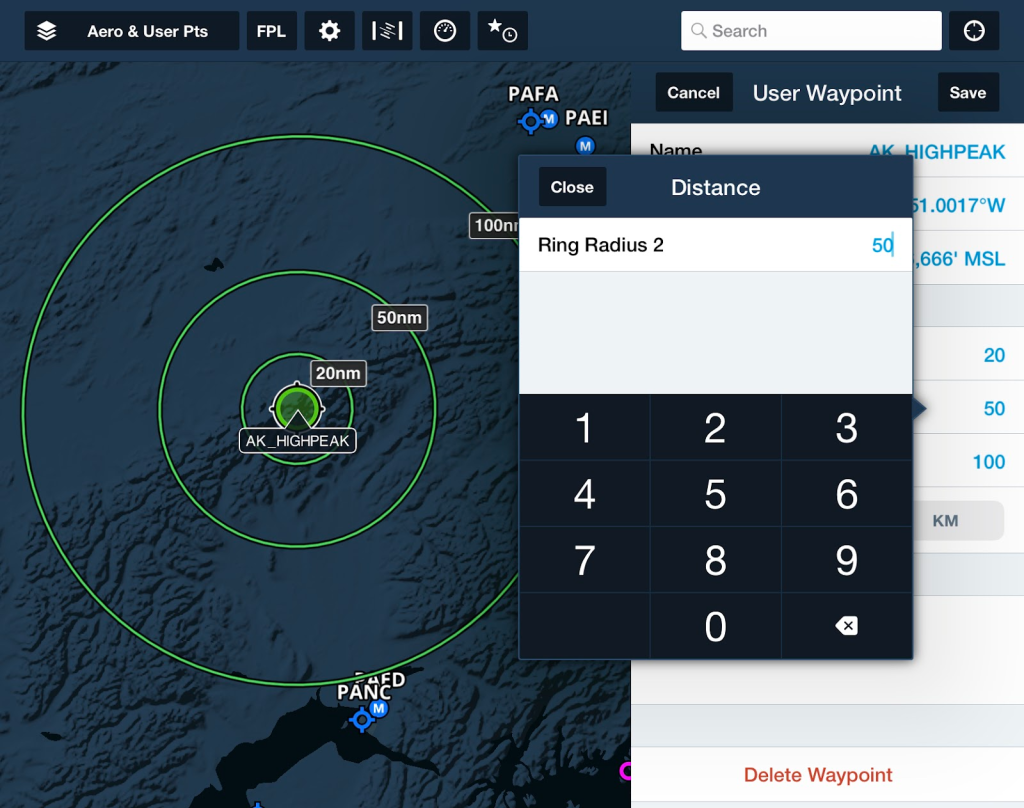Center map with the crosshair locate icon
1024x808 pixels.
973,31
